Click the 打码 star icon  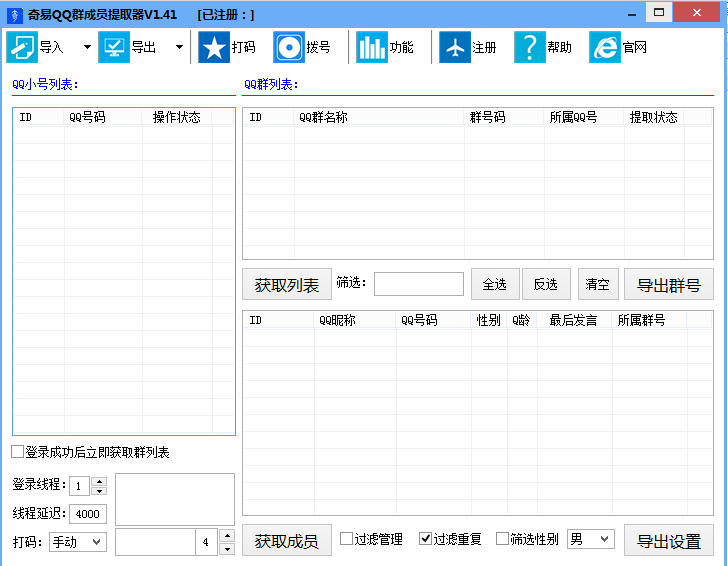click(x=214, y=47)
